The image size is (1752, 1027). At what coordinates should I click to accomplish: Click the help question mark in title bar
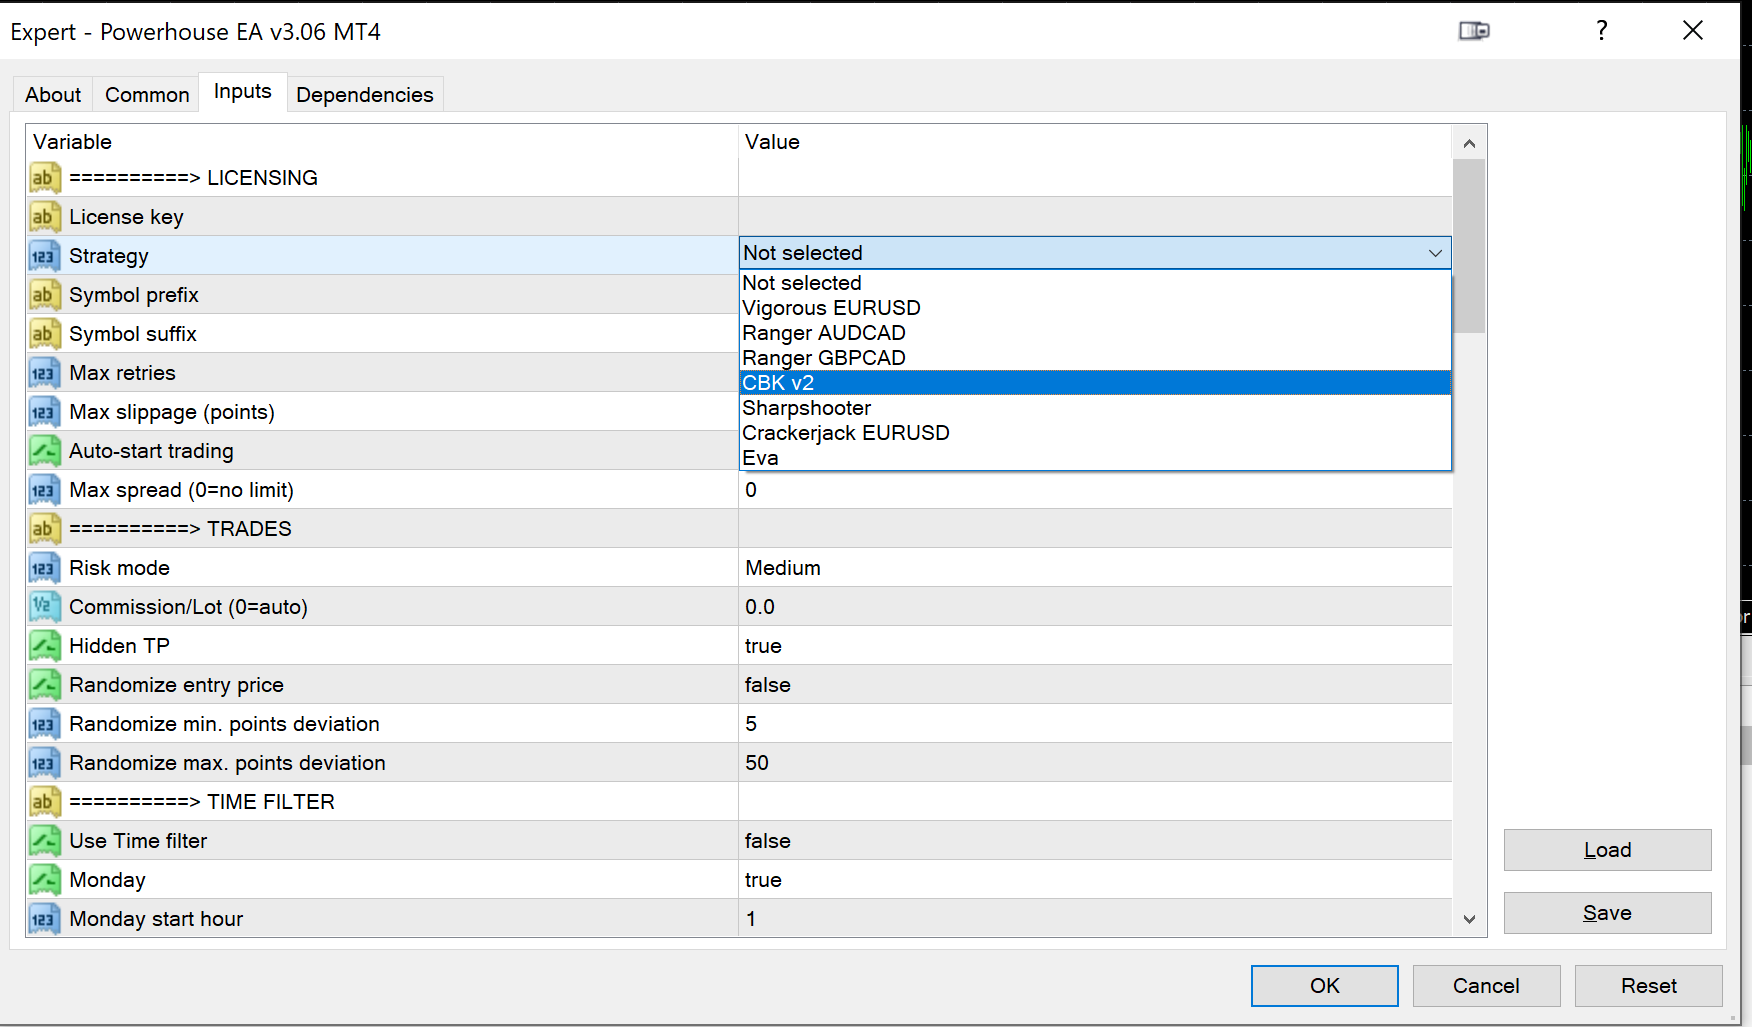(x=1602, y=31)
